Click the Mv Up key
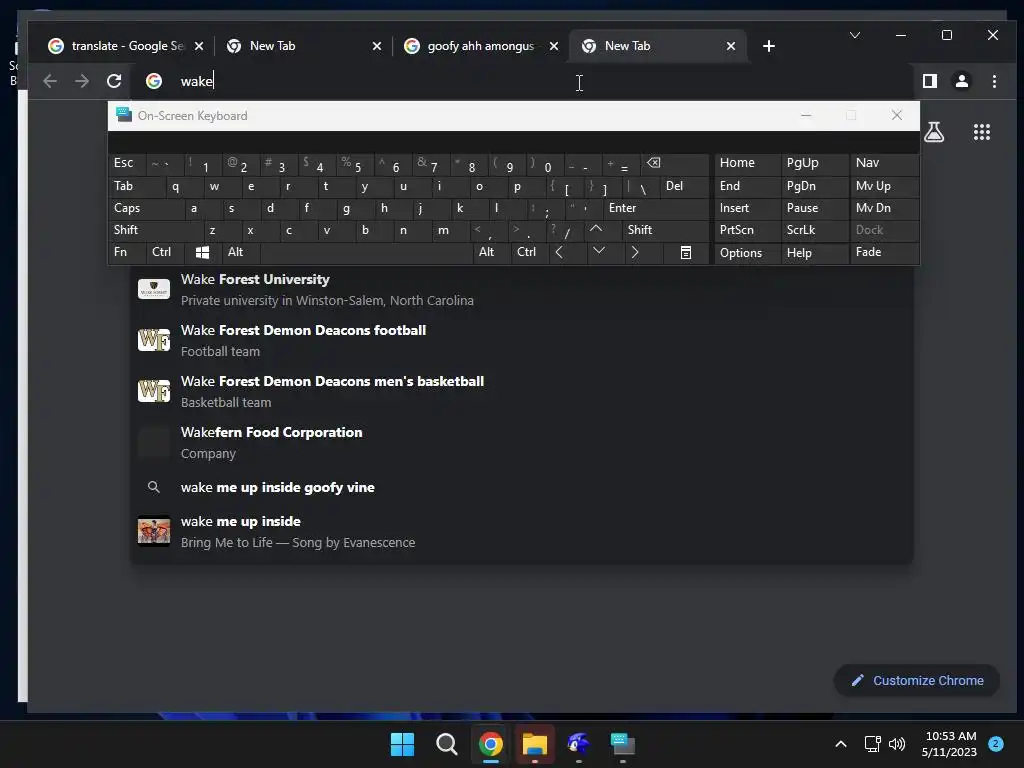Screen dimensions: 1024x768 click(x=884, y=186)
